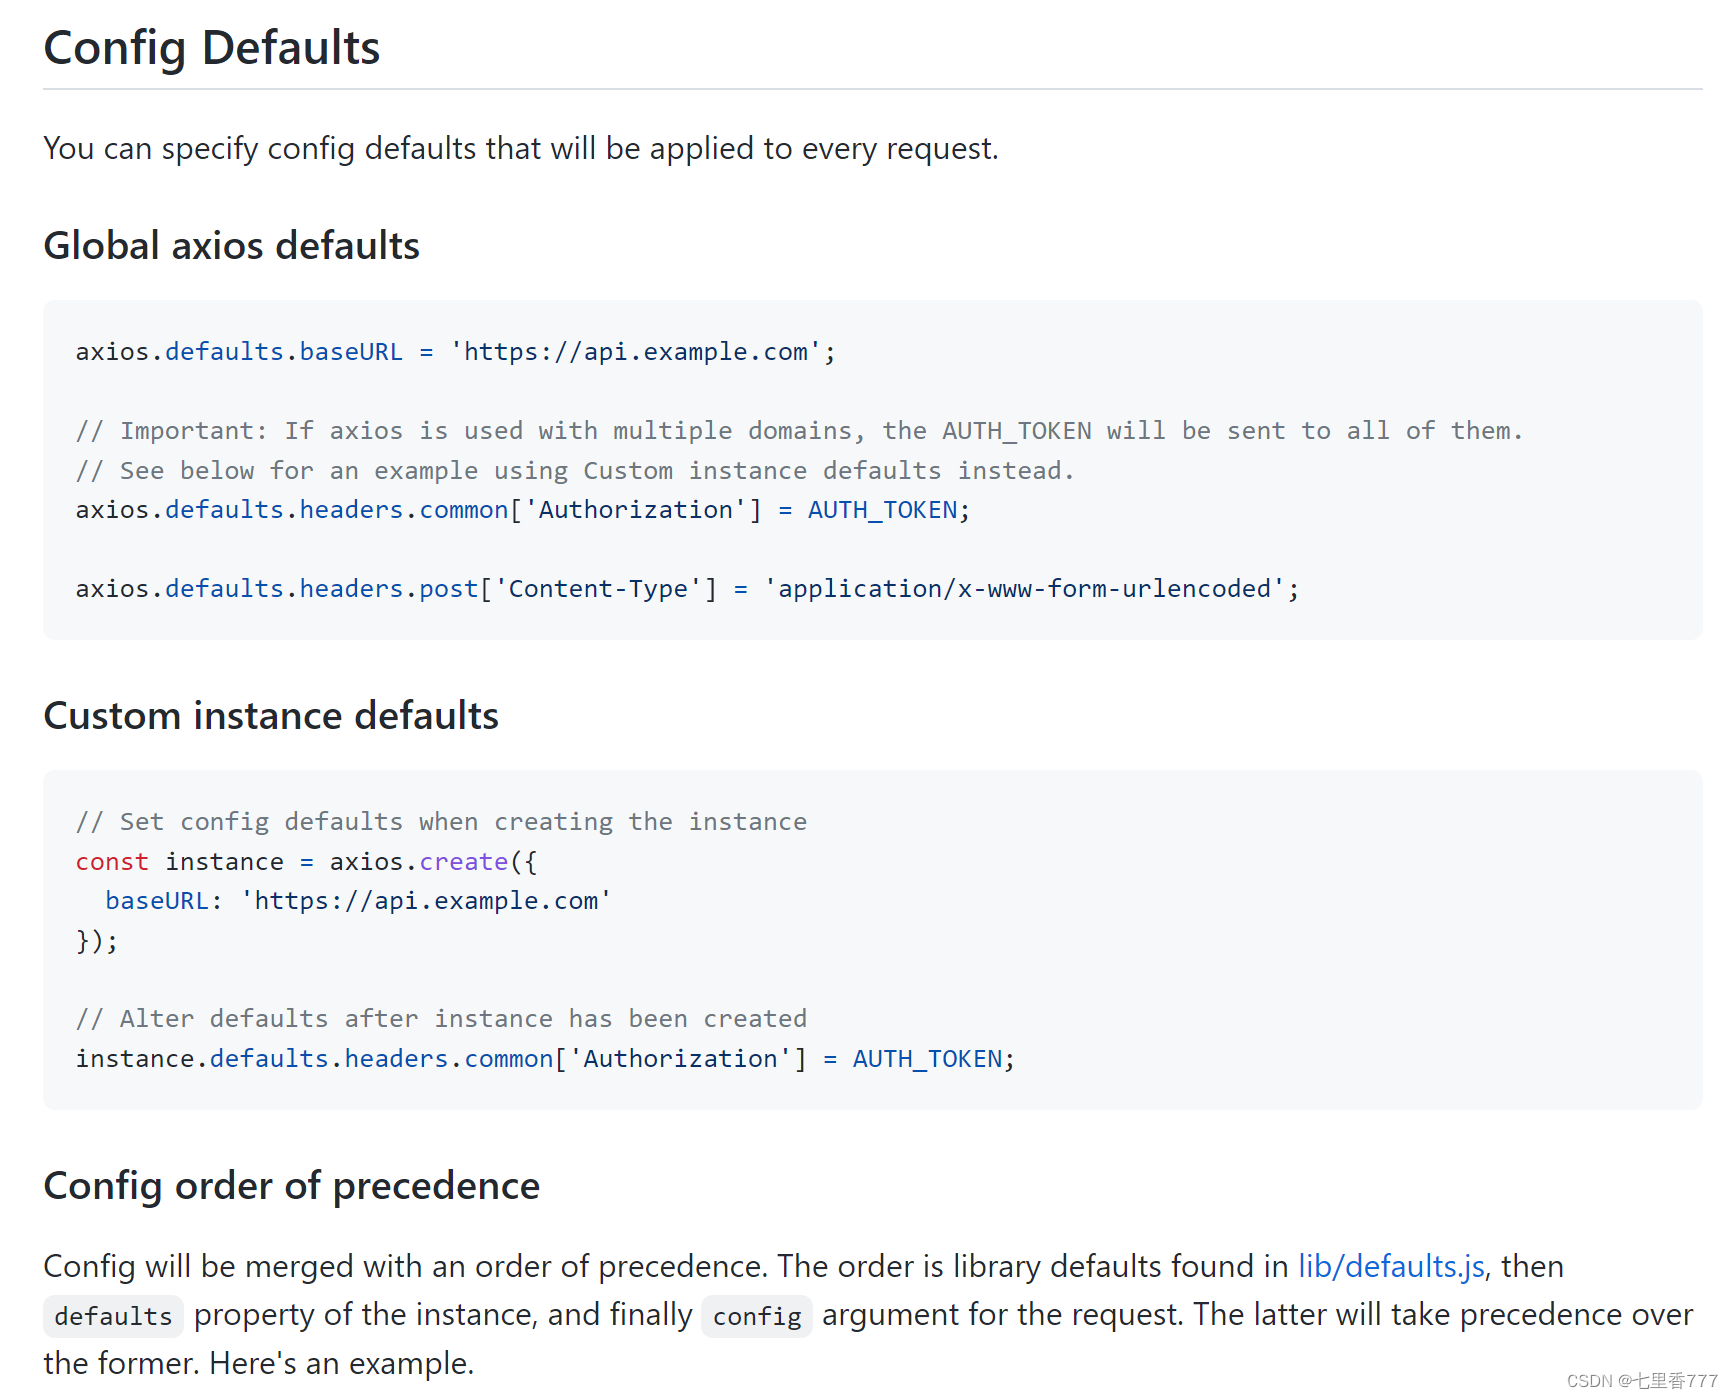This screenshot has height=1399, width=1733.
Task: Click the 'const instance = axios.create({' line
Action: click(x=307, y=862)
